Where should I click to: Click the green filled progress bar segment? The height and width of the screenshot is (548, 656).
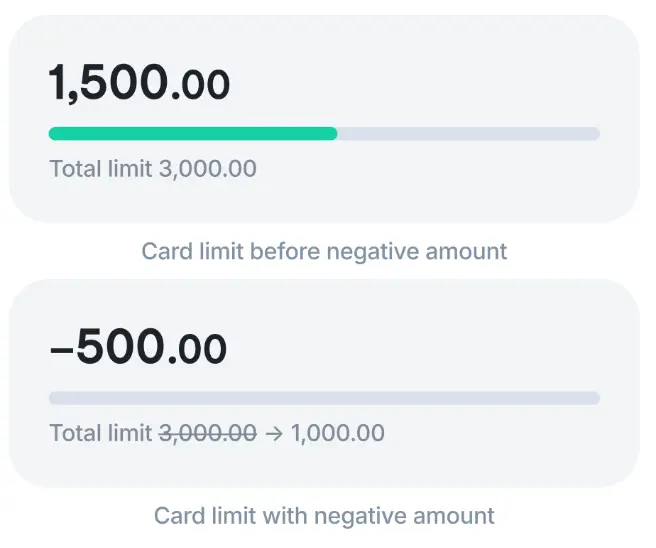(192, 134)
